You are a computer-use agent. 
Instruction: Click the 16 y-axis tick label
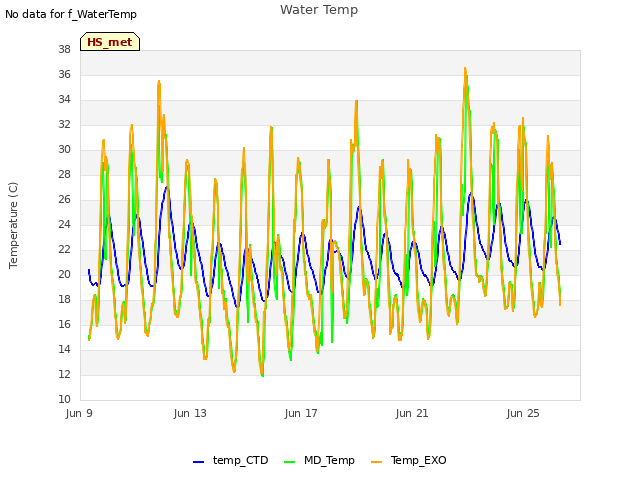(x=64, y=324)
